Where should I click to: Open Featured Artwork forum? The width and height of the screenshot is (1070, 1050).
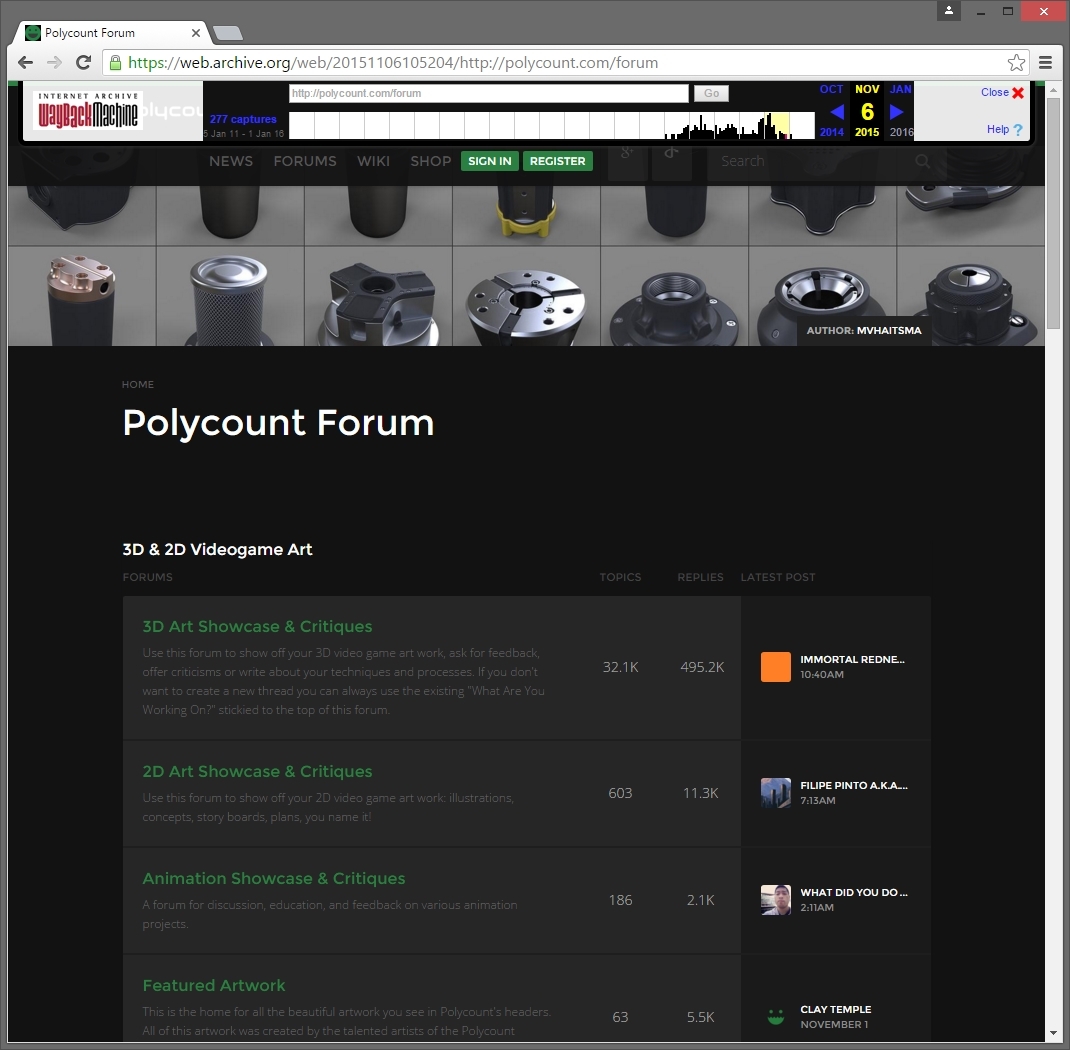[214, 986]
